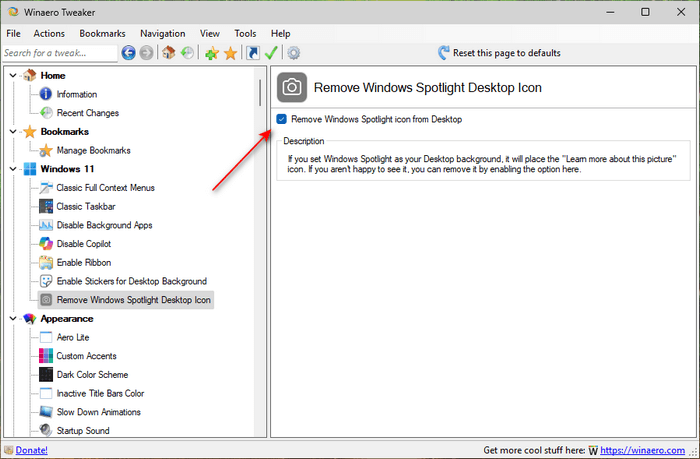
Task: Collapse the Appearance tree section
Action: coord(12,319)
